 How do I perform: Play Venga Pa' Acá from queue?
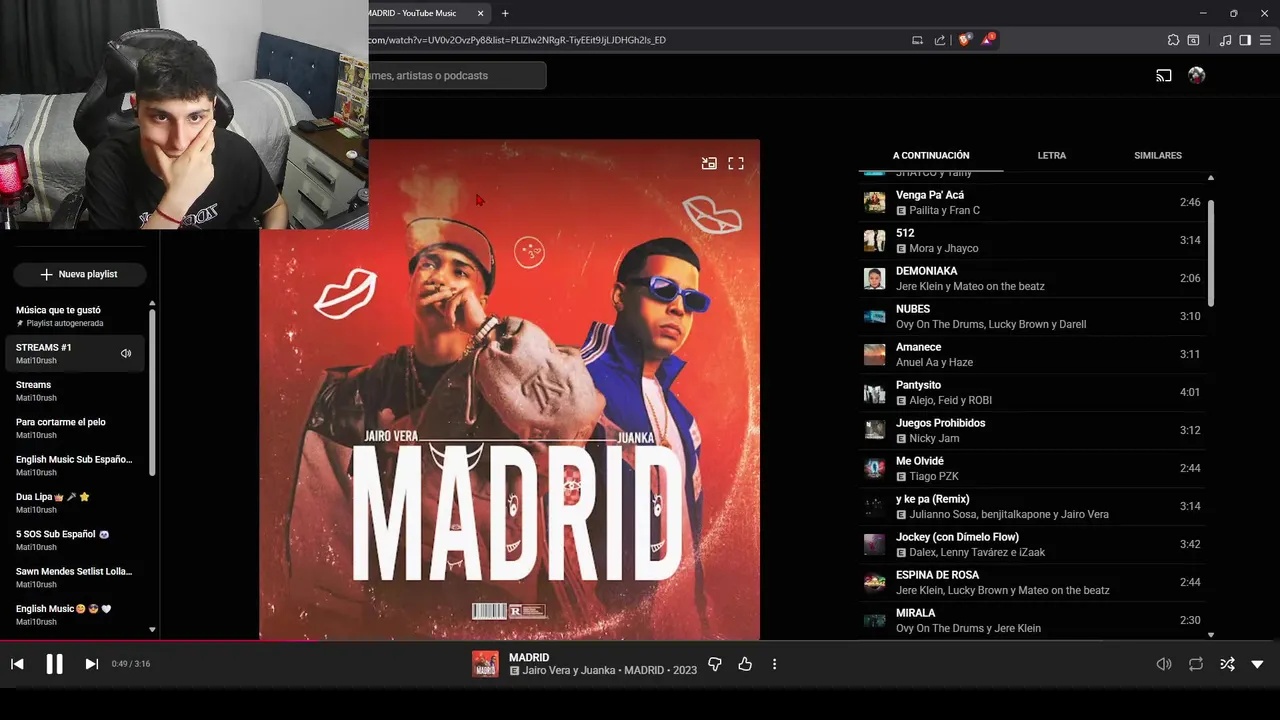tap(1032, 202)
